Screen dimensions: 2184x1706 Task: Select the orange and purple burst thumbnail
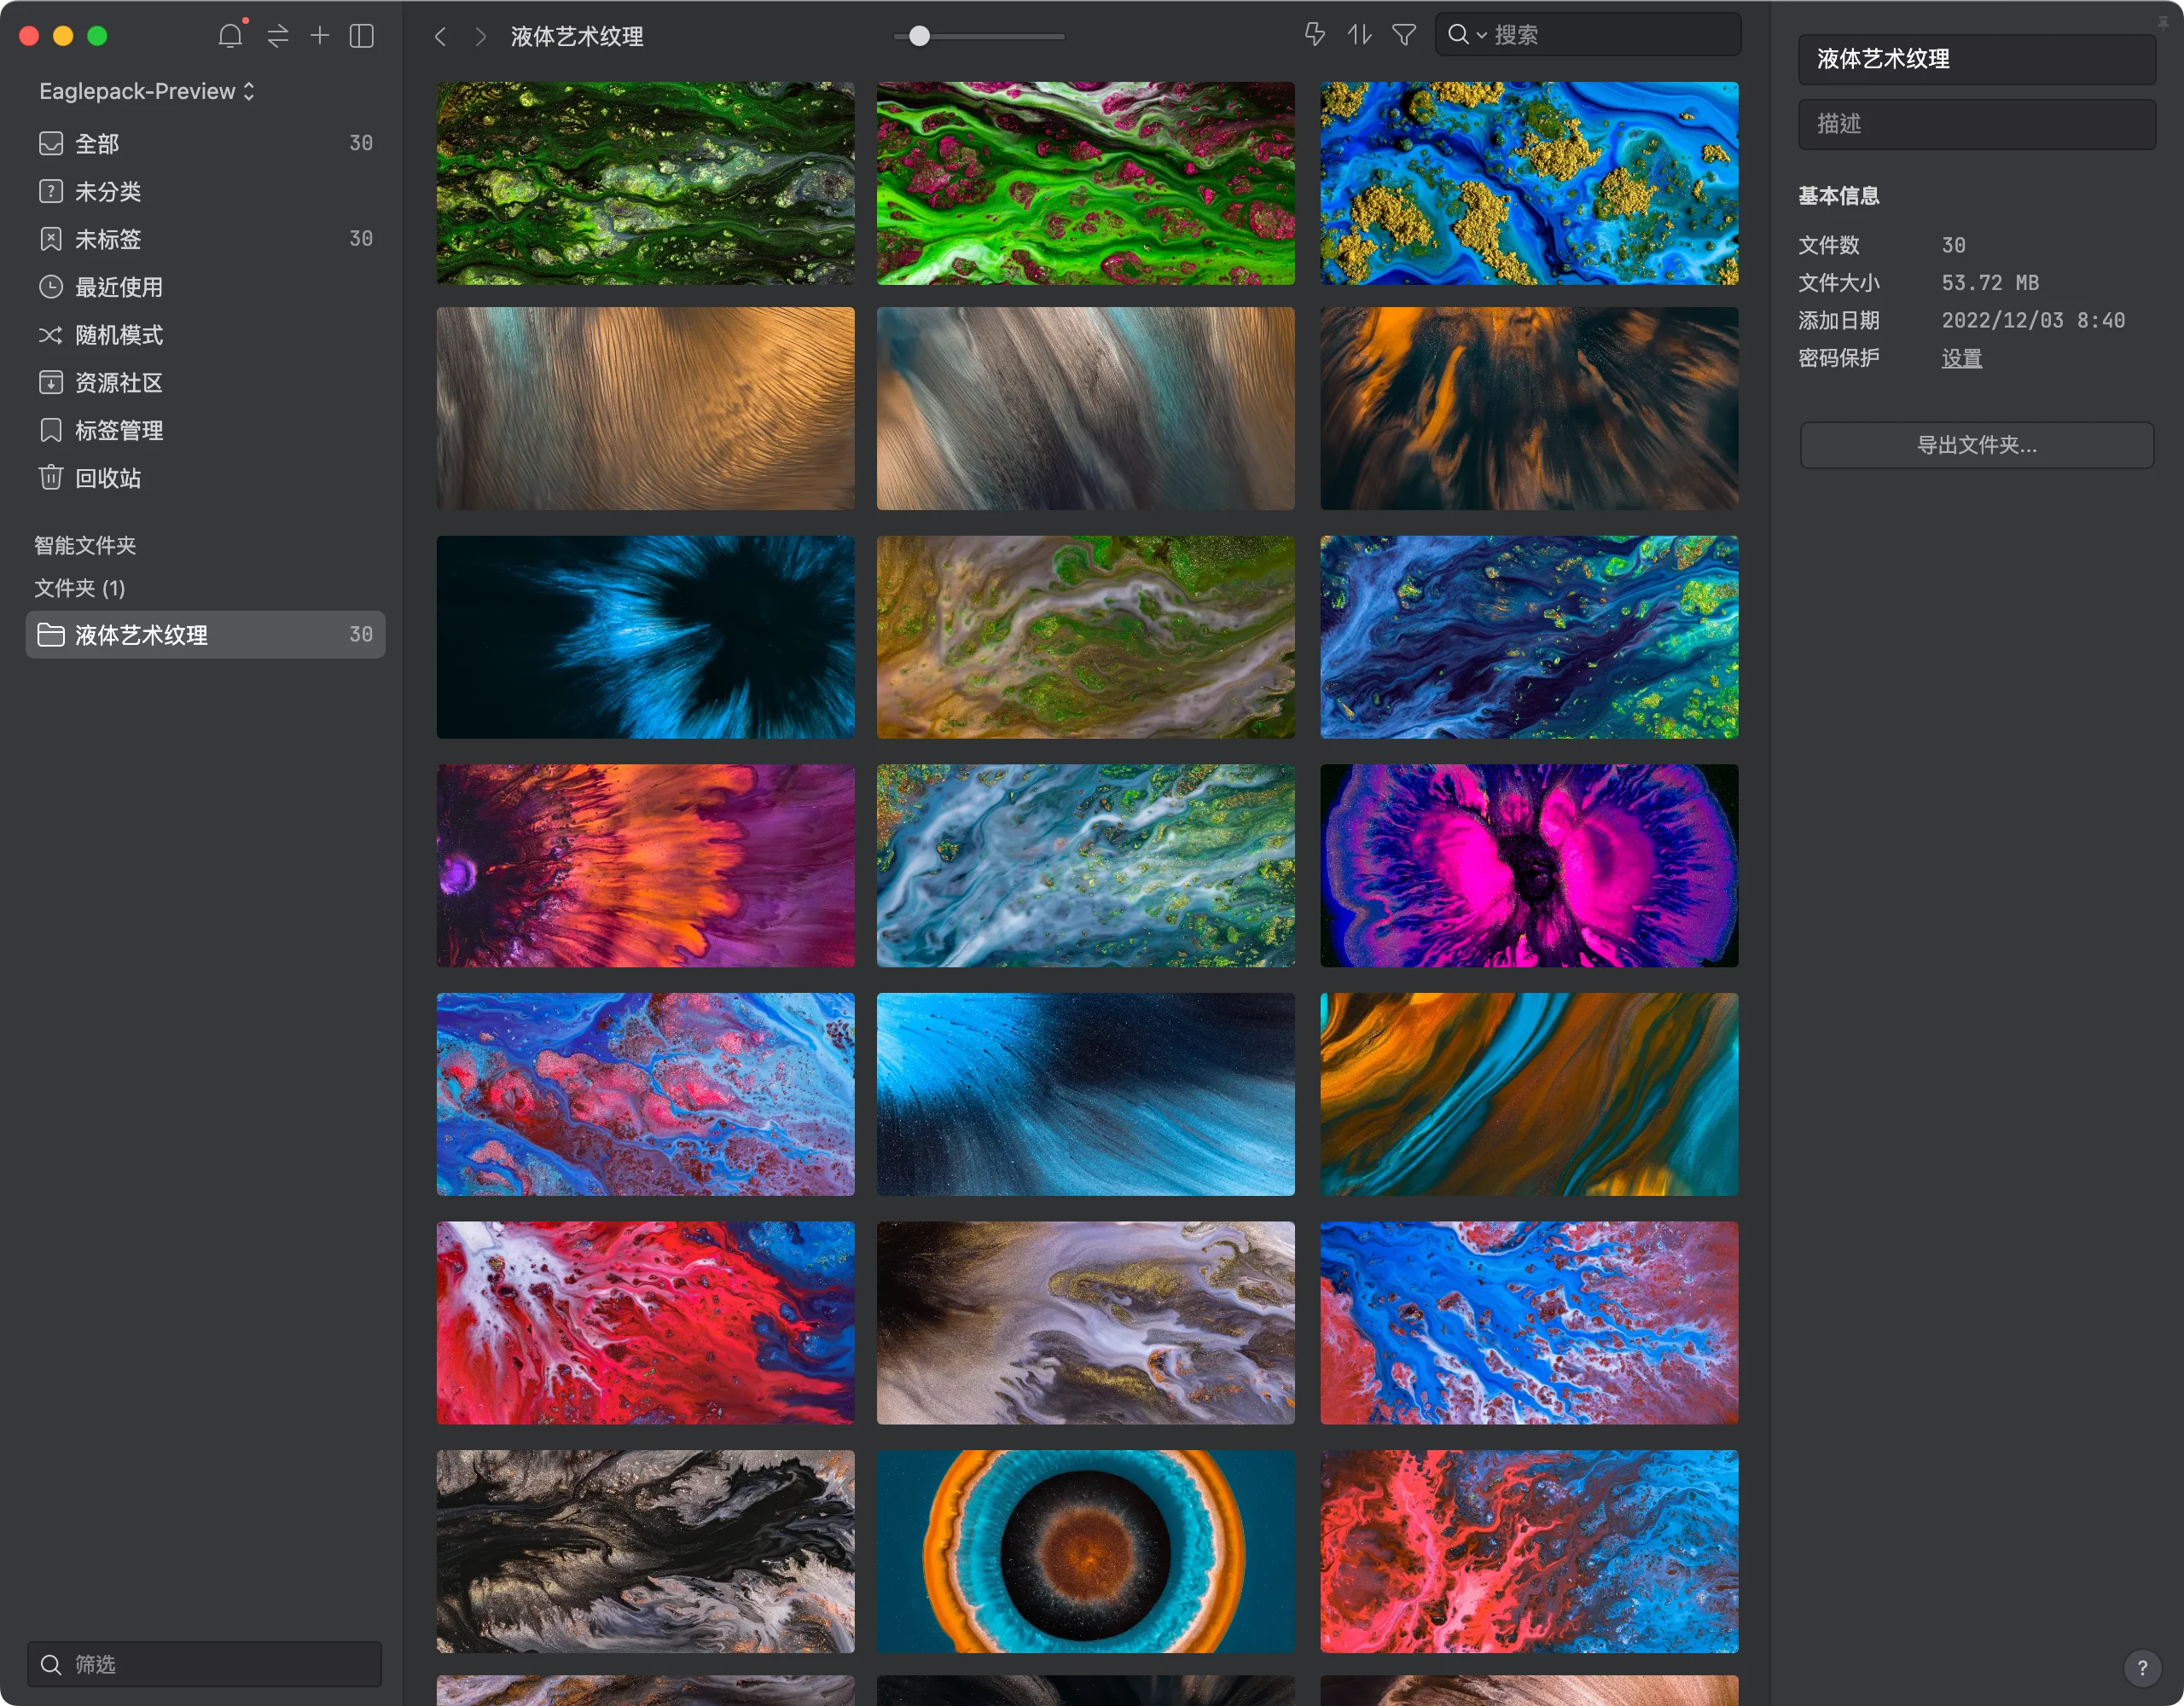(645, 866)
